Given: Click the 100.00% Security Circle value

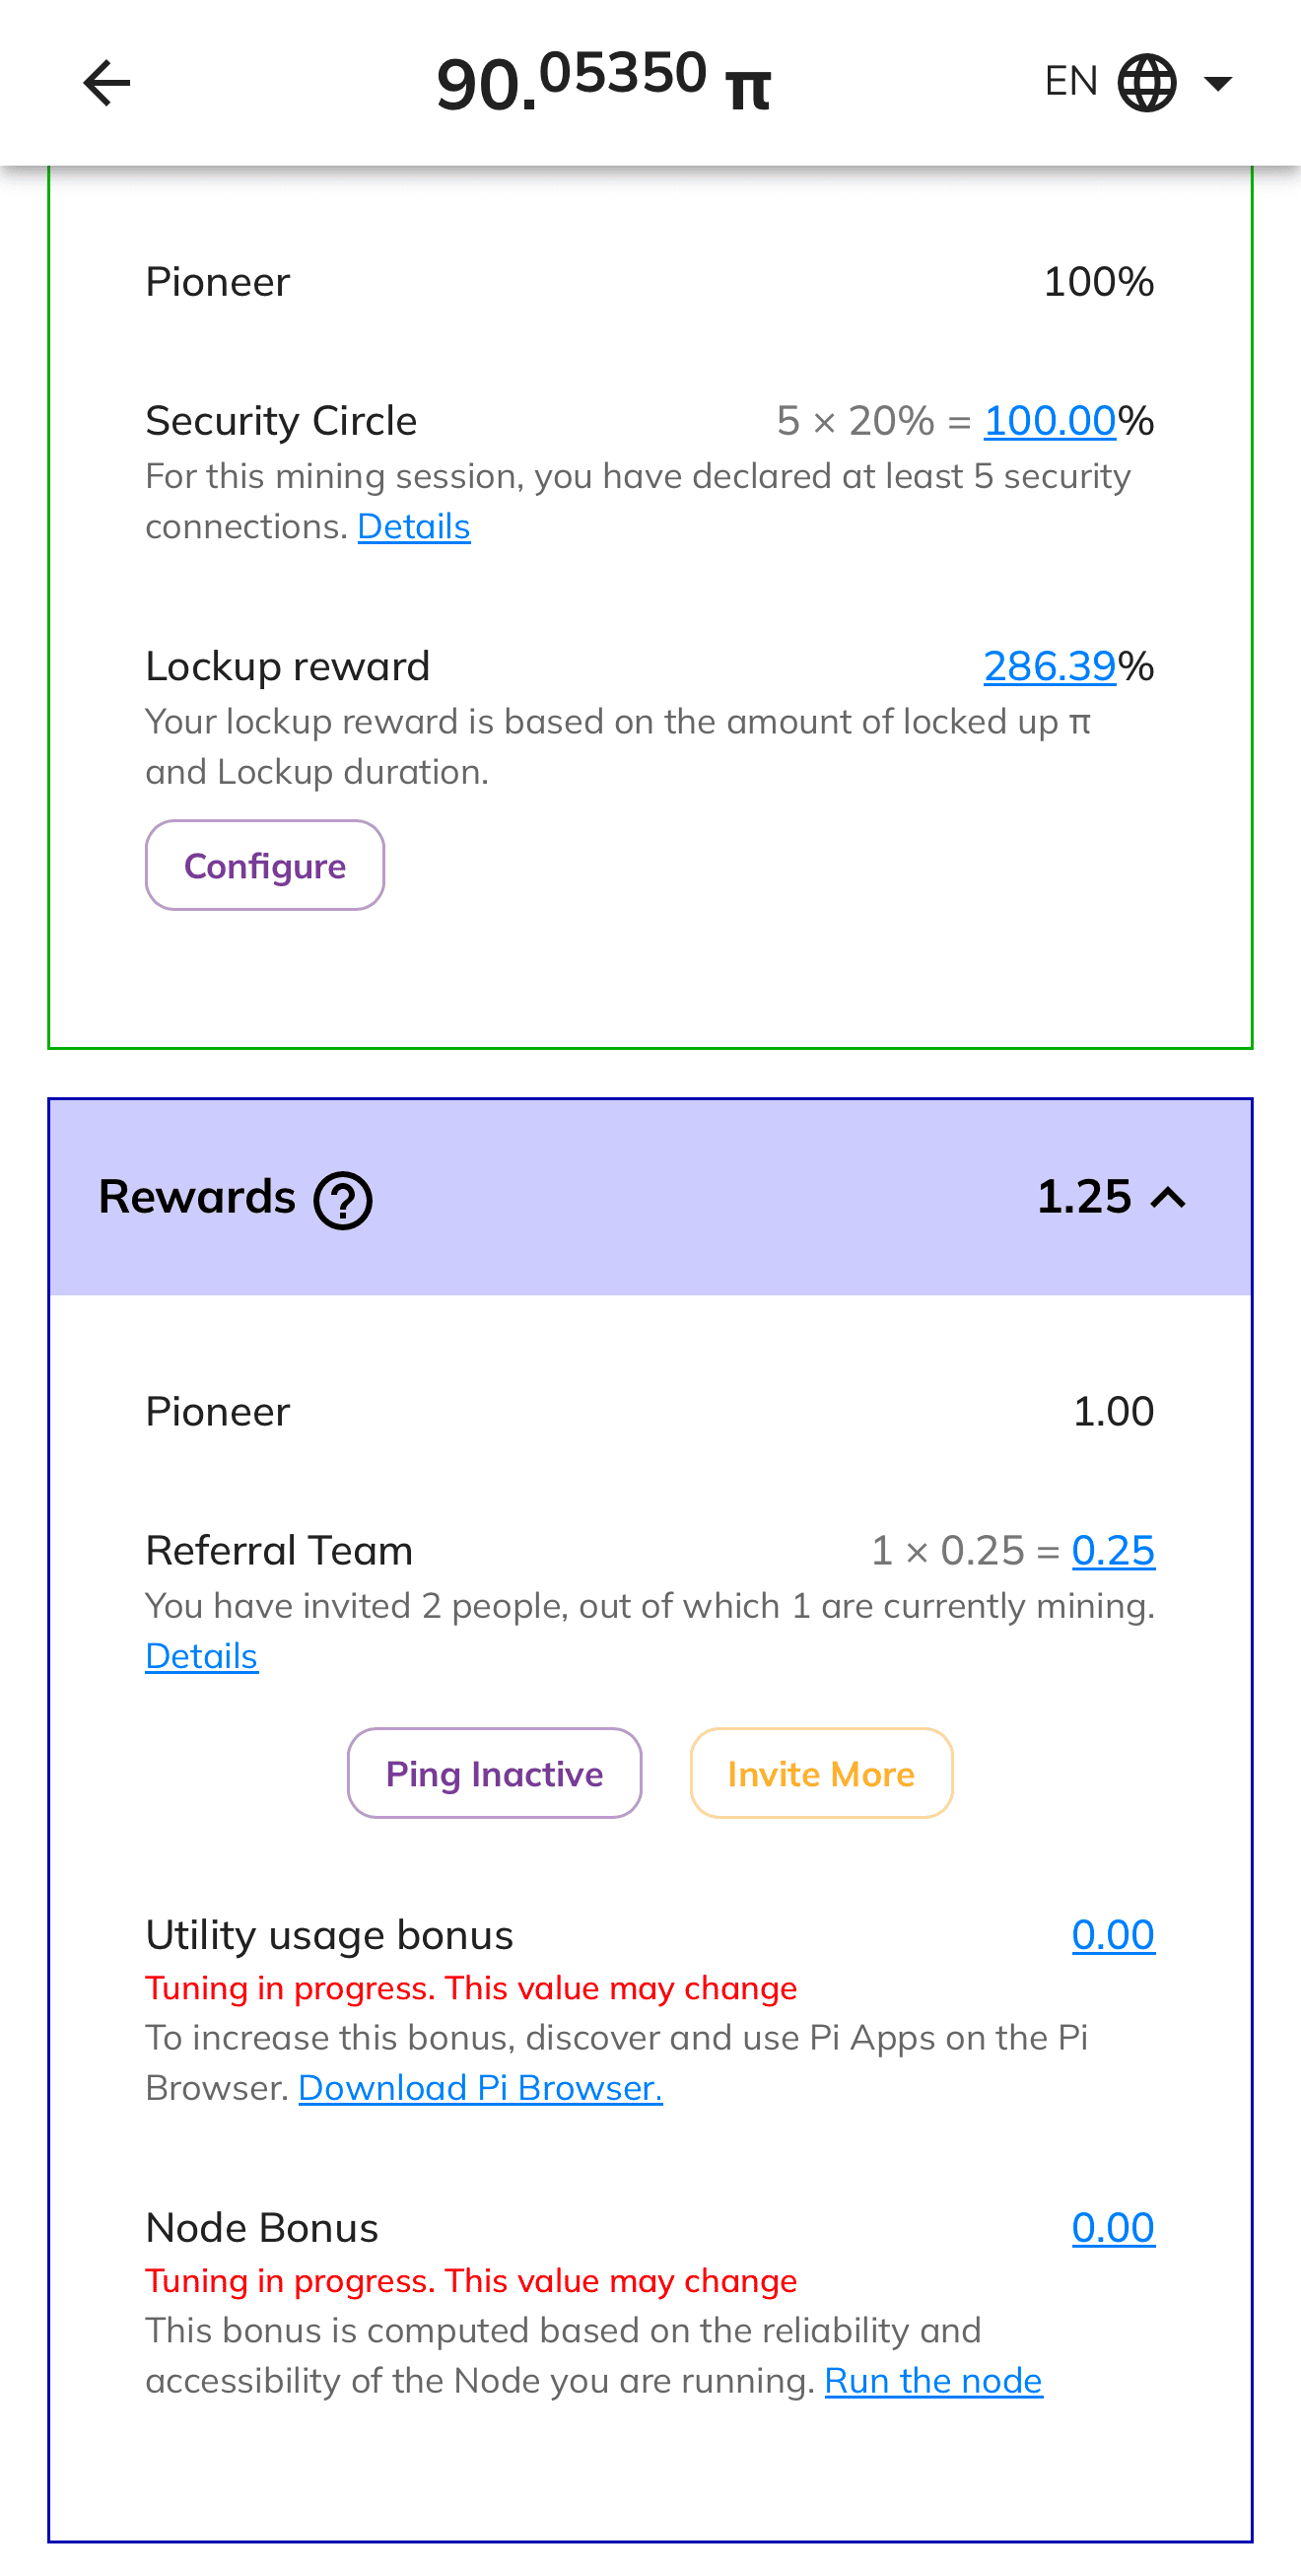Looking at the screenshot, I should 1049,421.
